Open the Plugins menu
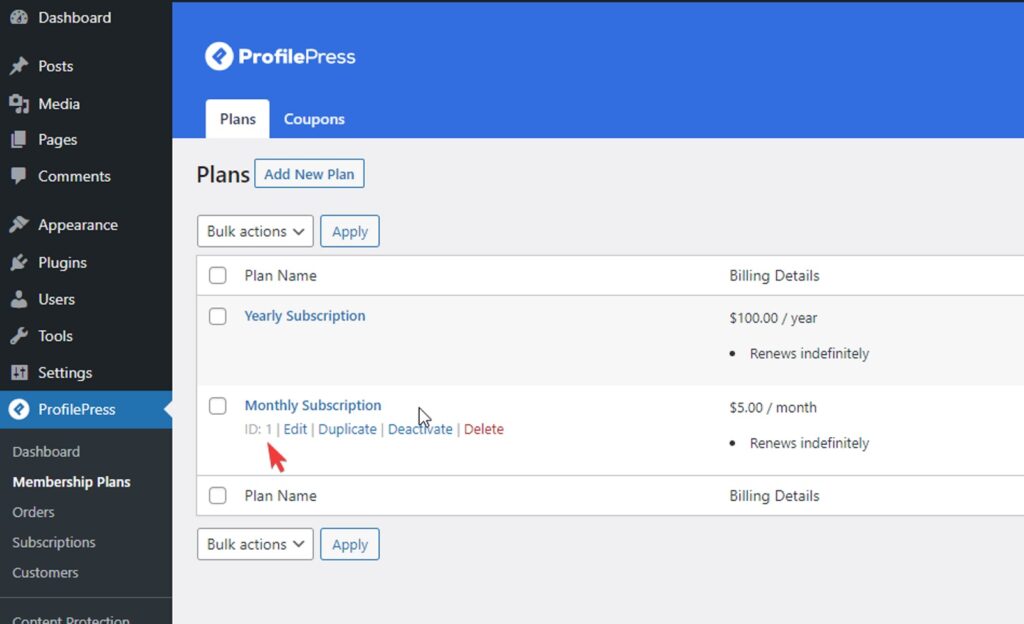The width and height of the screenshot is (1024, 624). (62, 262)
